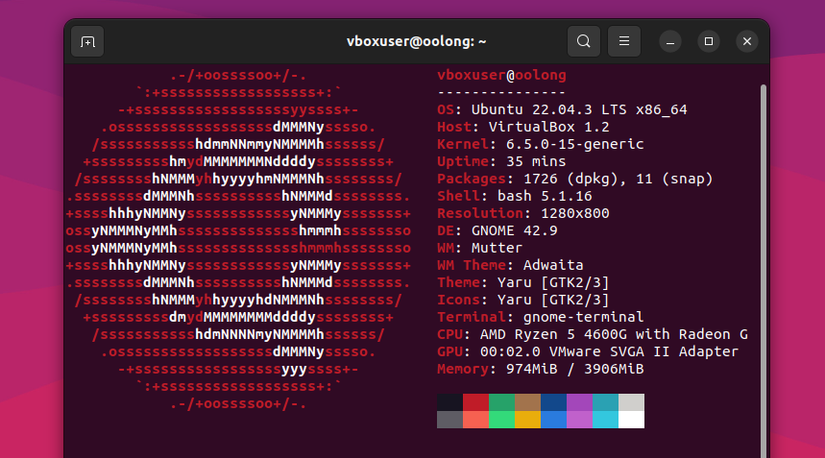The width and height of the screenshot is (825, 458).
Task: Click the window title vboxuser@oolong
Action: point(416,41)
